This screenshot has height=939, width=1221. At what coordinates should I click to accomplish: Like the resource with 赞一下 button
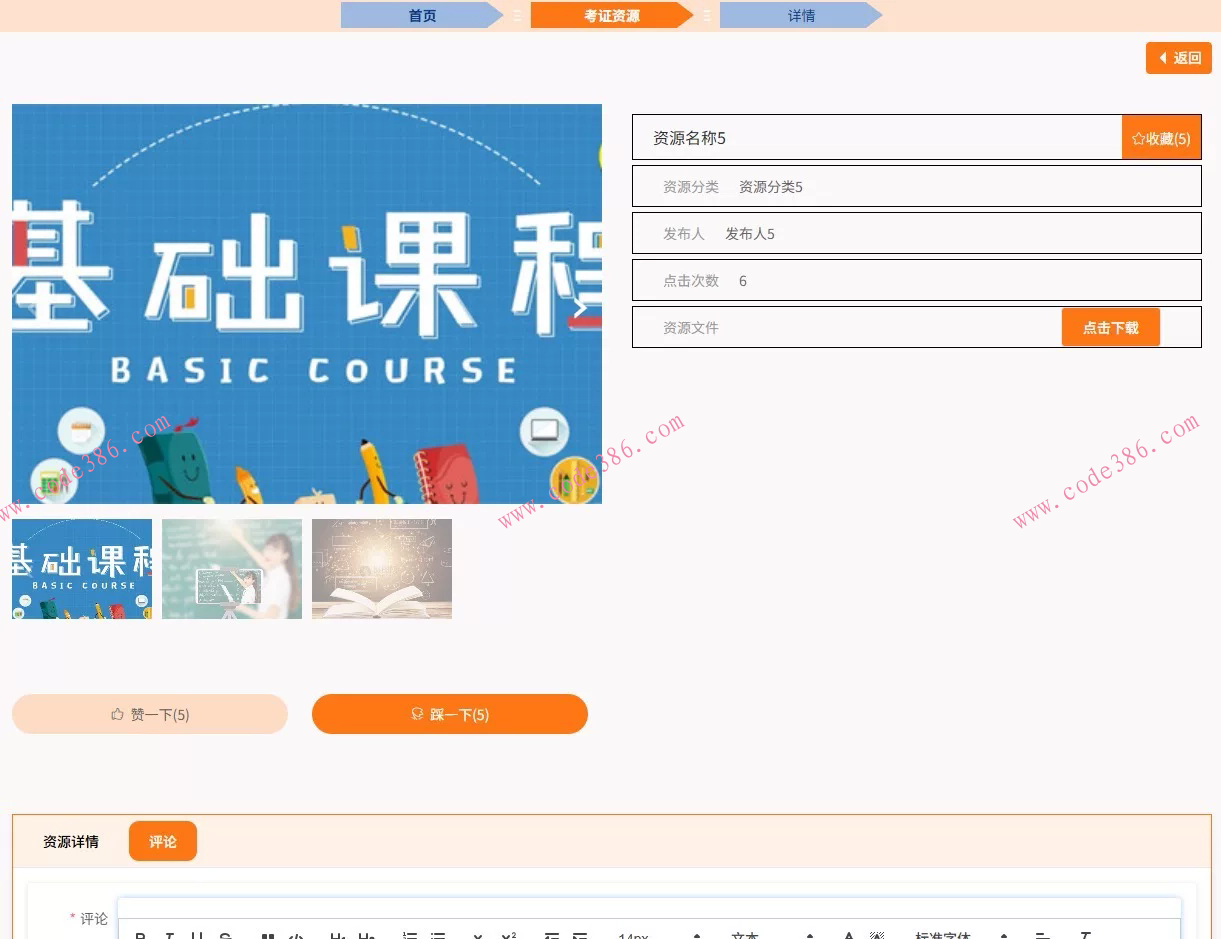149,714
